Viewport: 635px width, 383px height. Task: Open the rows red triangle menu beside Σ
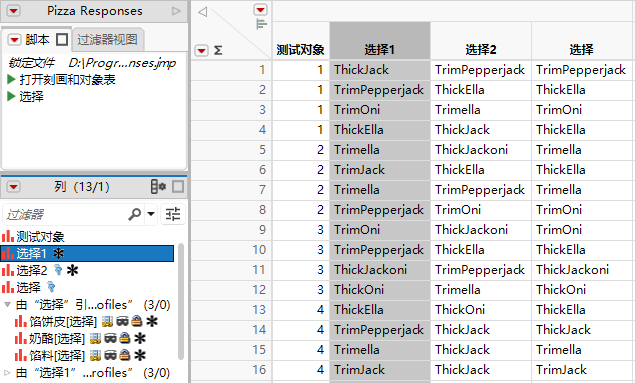(x=201, y=51)
